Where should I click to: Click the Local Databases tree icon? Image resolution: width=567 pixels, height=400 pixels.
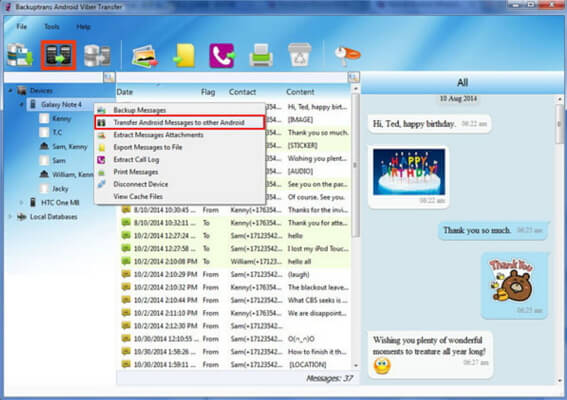22,217
